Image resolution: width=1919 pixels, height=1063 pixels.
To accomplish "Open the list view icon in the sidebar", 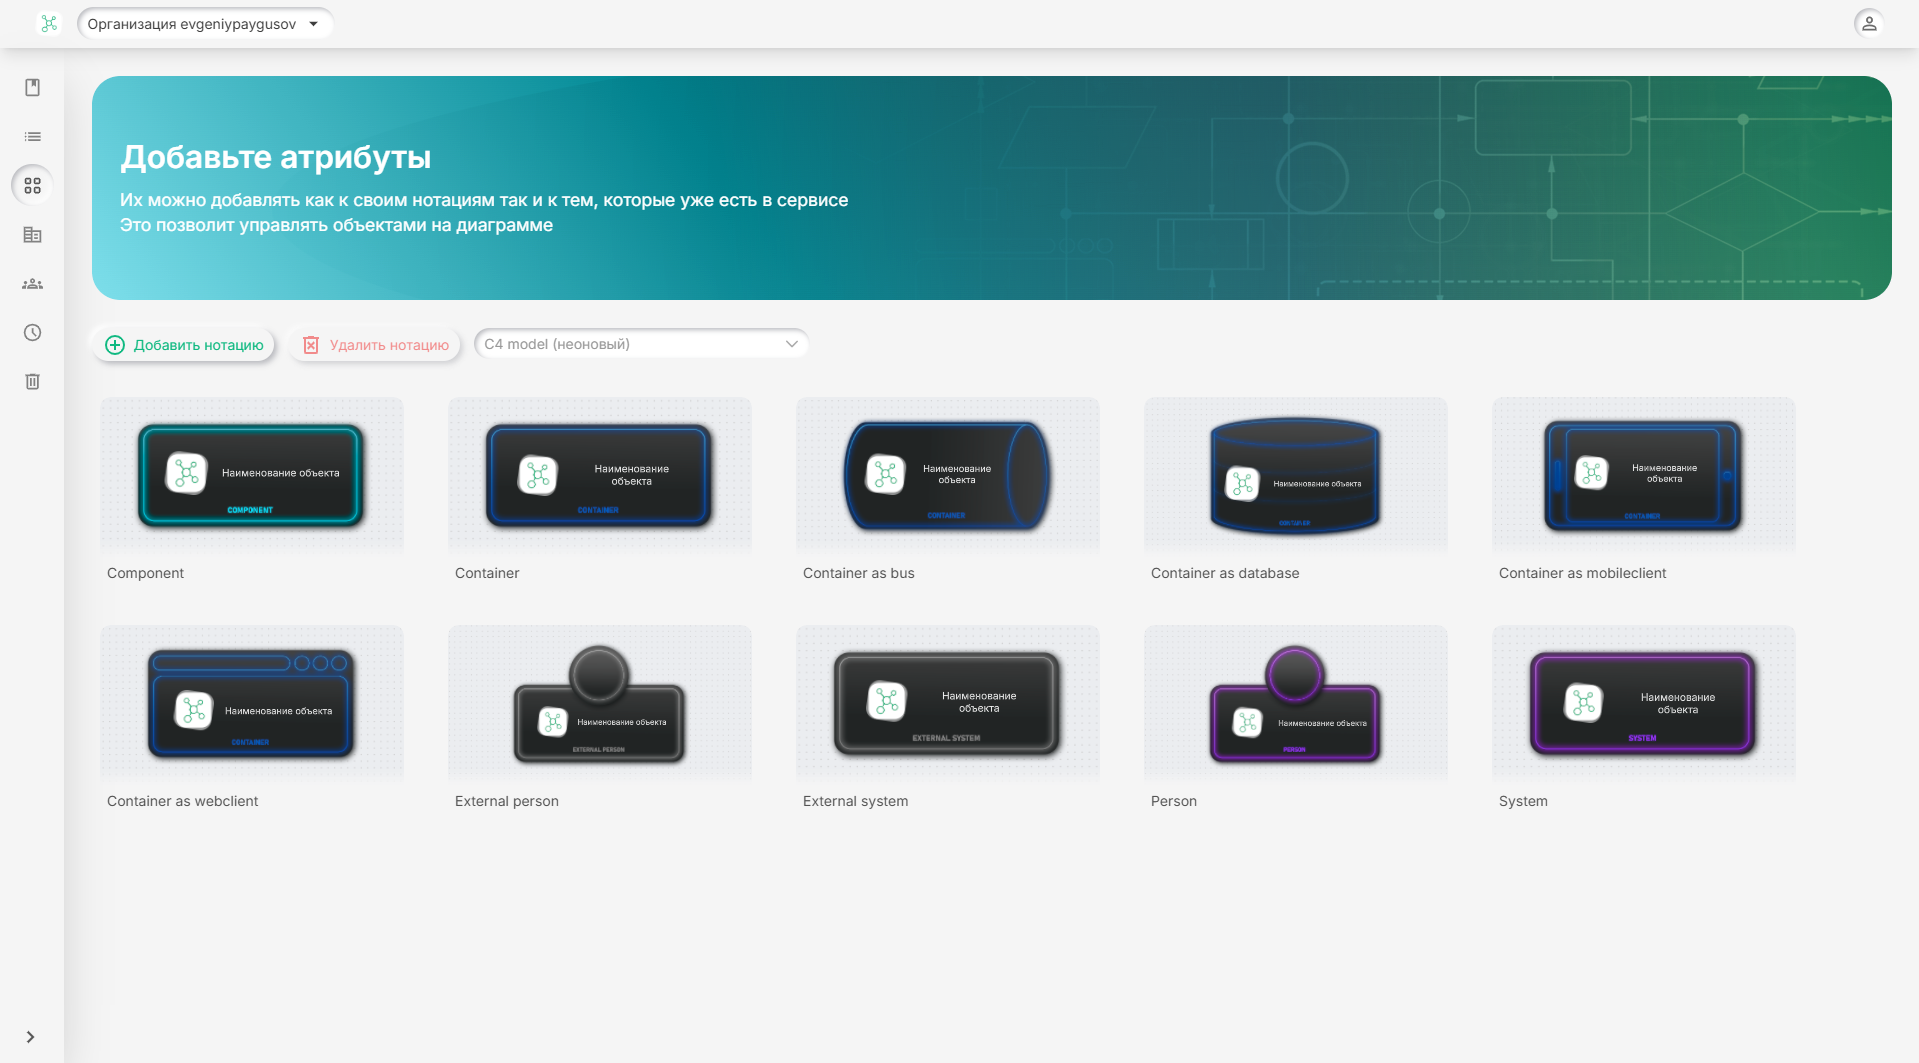I will (x=32, y=137).
